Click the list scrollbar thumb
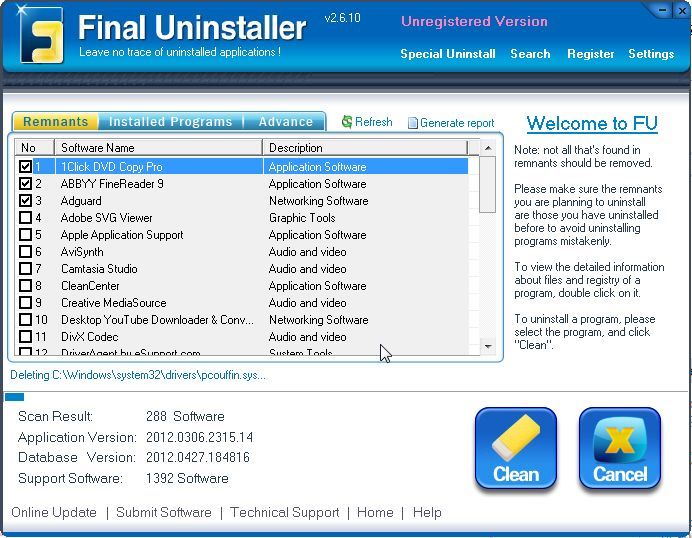The image size is (692, 538). 488,184
